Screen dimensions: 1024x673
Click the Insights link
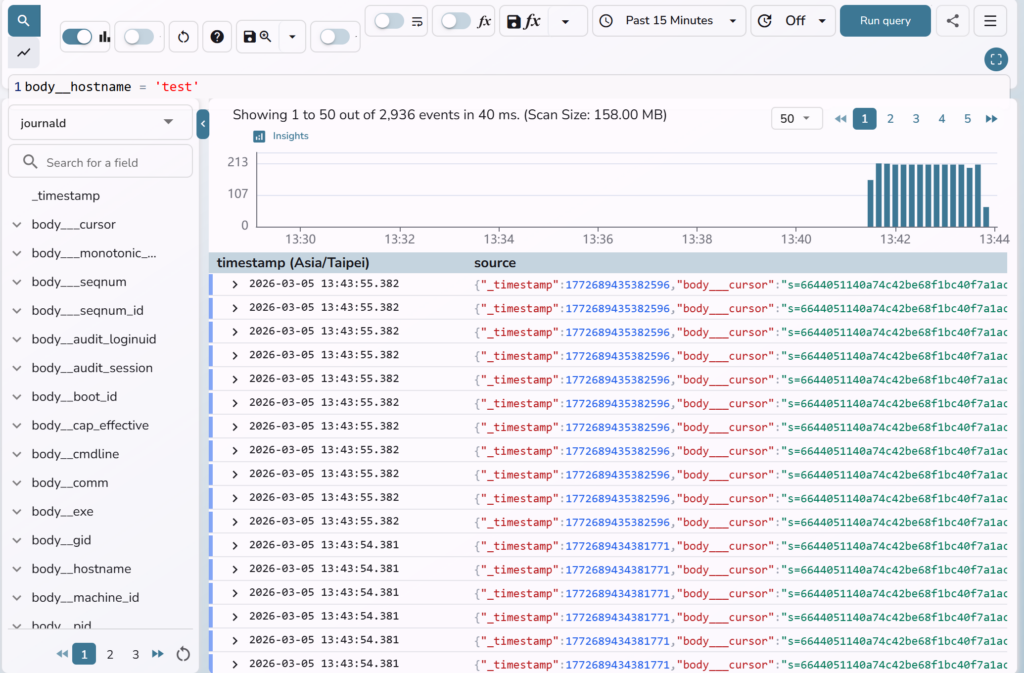290,136
